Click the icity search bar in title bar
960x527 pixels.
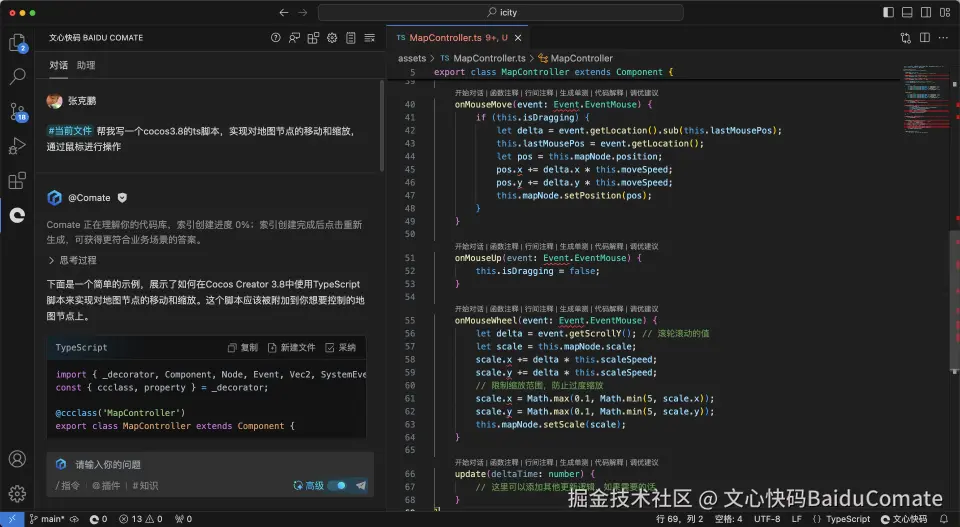500,12
